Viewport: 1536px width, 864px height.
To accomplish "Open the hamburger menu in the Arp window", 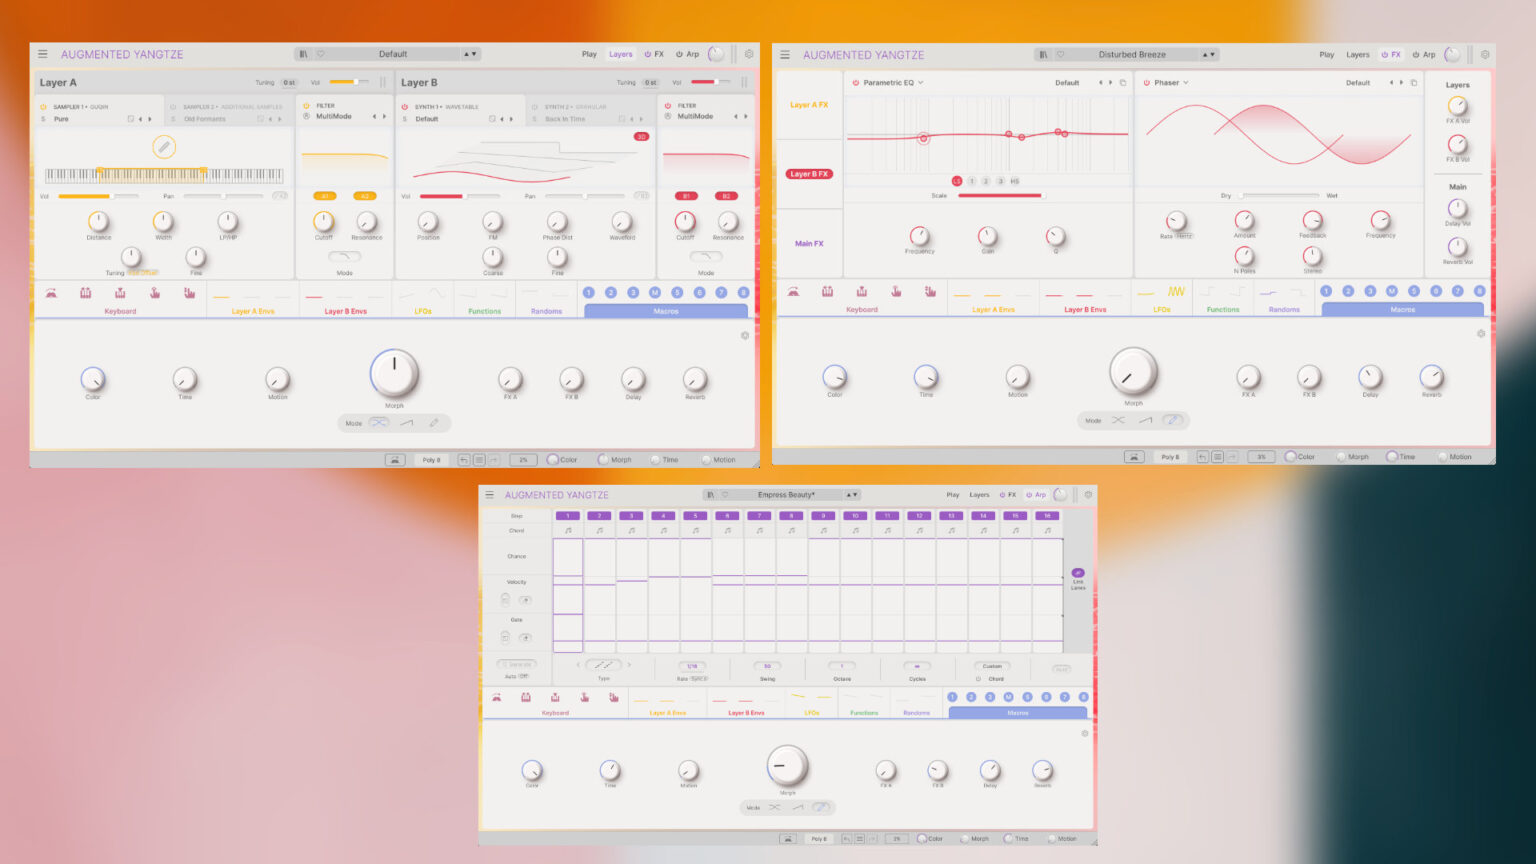I will tap(490, 494).
